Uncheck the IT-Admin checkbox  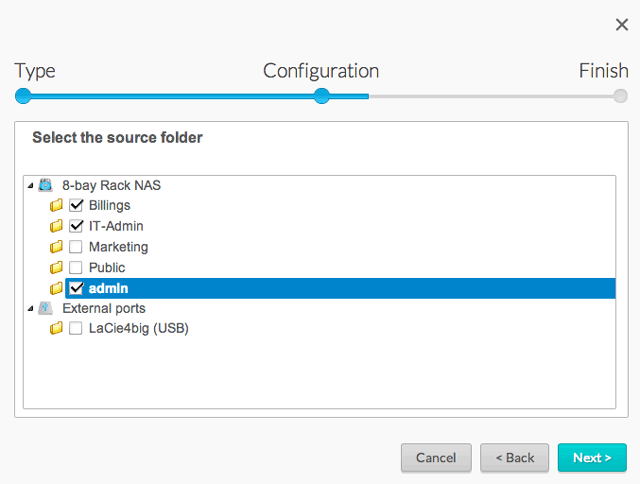[x=76, y=226]
